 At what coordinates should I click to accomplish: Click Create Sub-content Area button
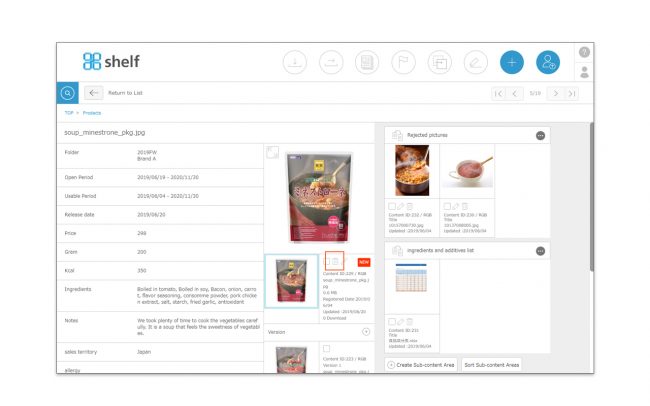point(421,365)
